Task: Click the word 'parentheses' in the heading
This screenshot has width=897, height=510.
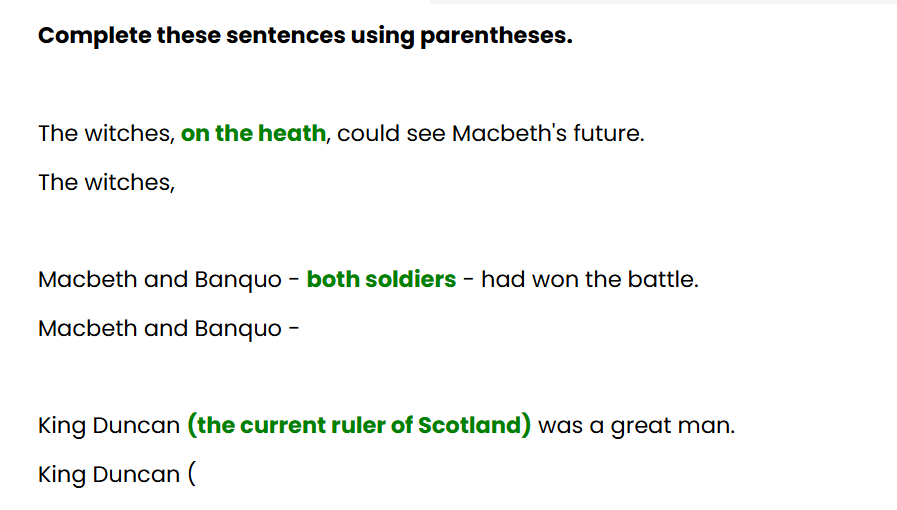Action: (x=494, y=36)
